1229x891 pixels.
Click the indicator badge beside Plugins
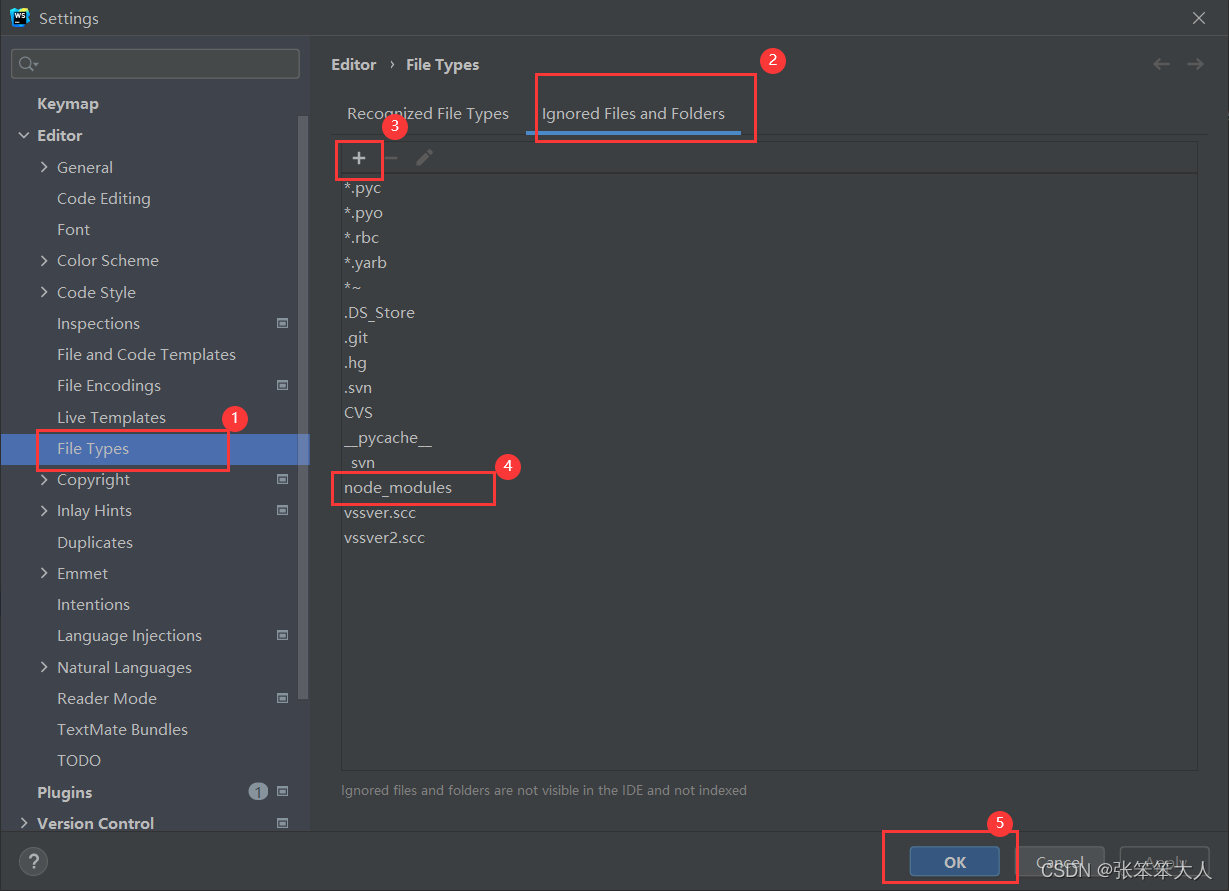[258, 791]
